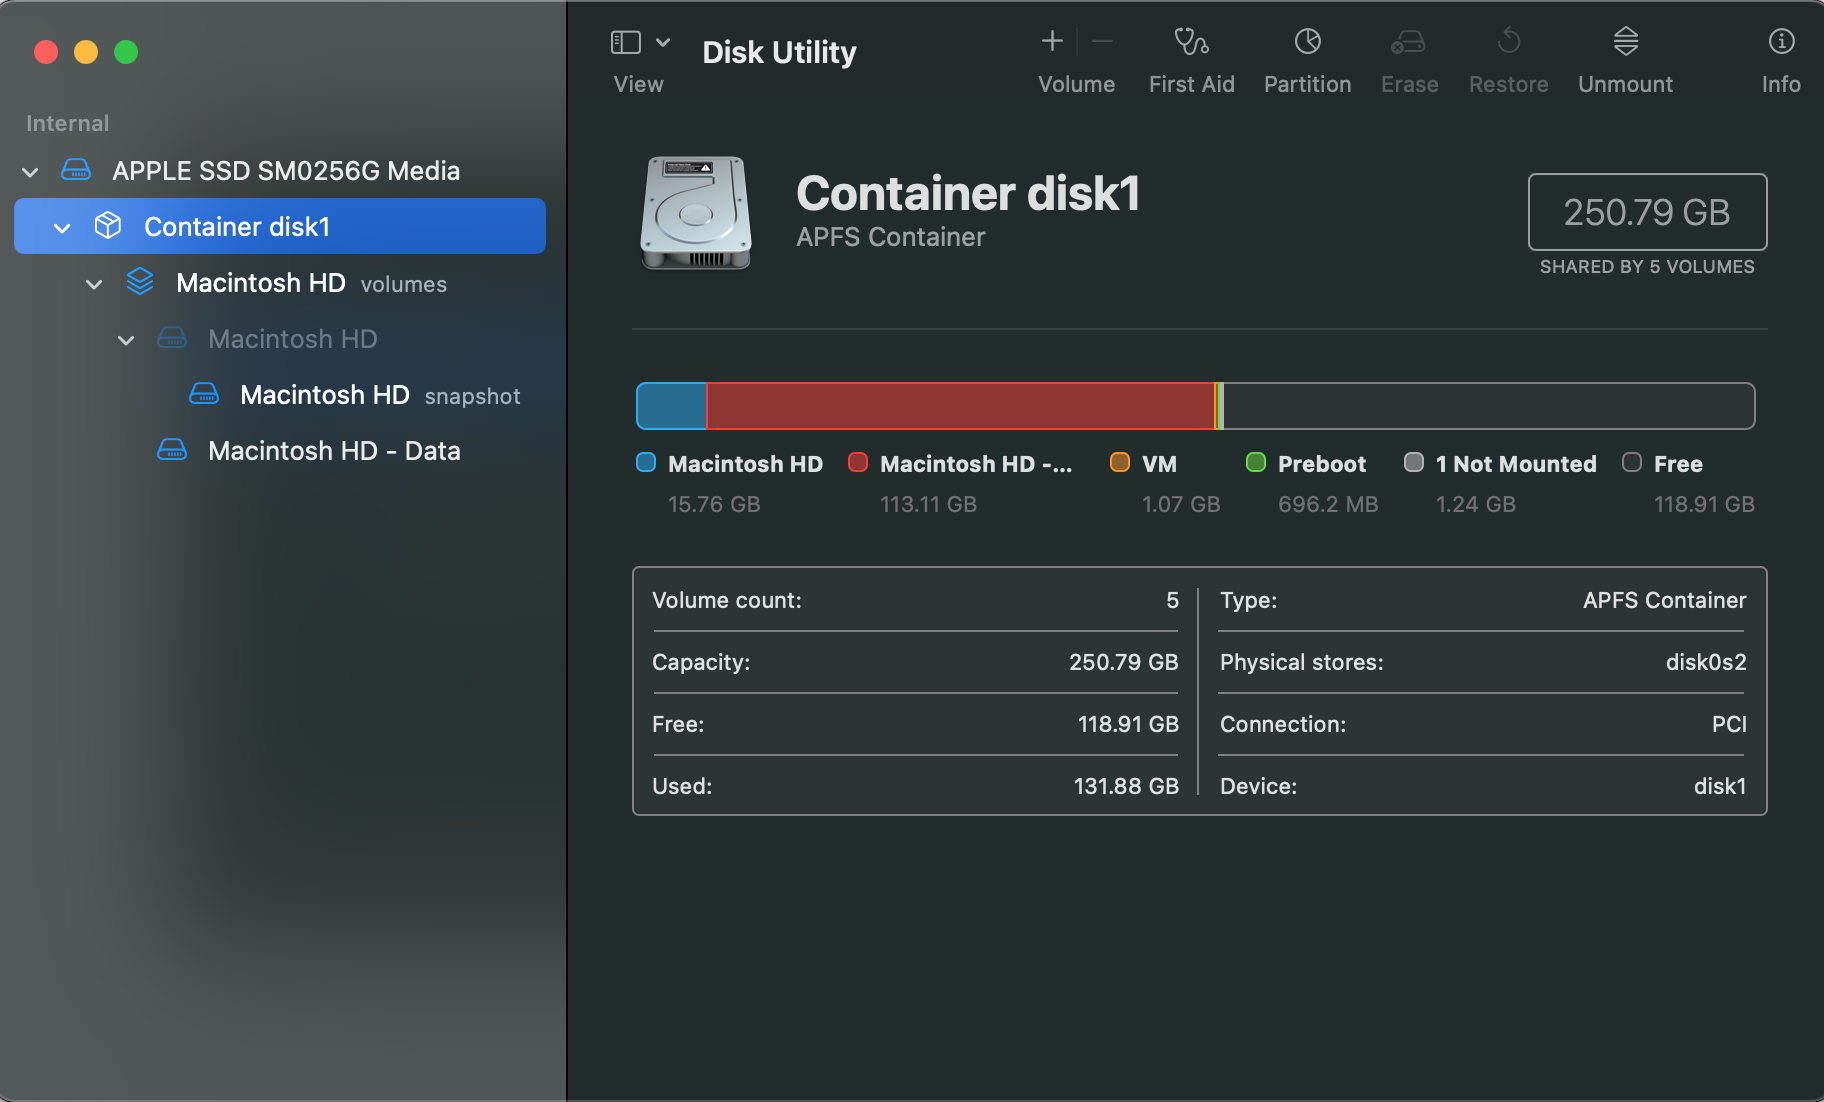Click the red Macintosh HD -... legend swatch
This screenshot has height=1102, width=1824.
(858, 462)
